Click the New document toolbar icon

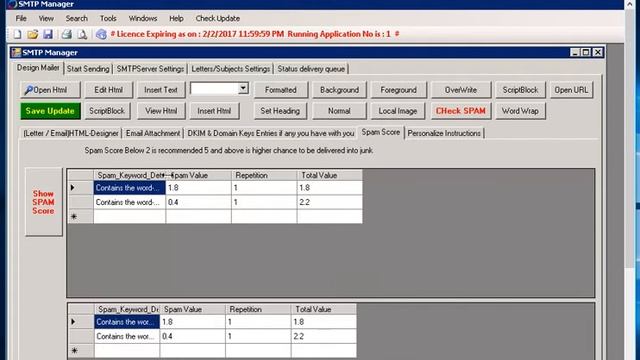pos(17,34)
